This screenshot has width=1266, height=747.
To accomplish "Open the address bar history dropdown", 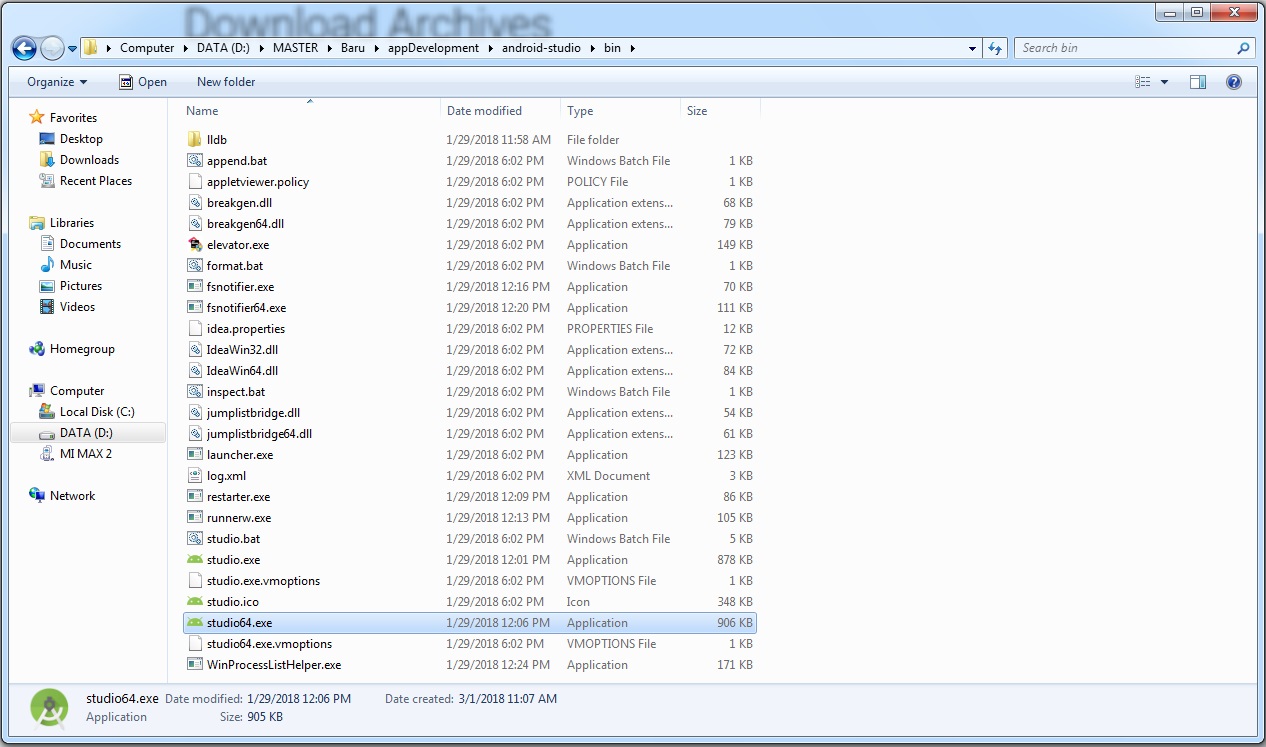I will (973, 48).
